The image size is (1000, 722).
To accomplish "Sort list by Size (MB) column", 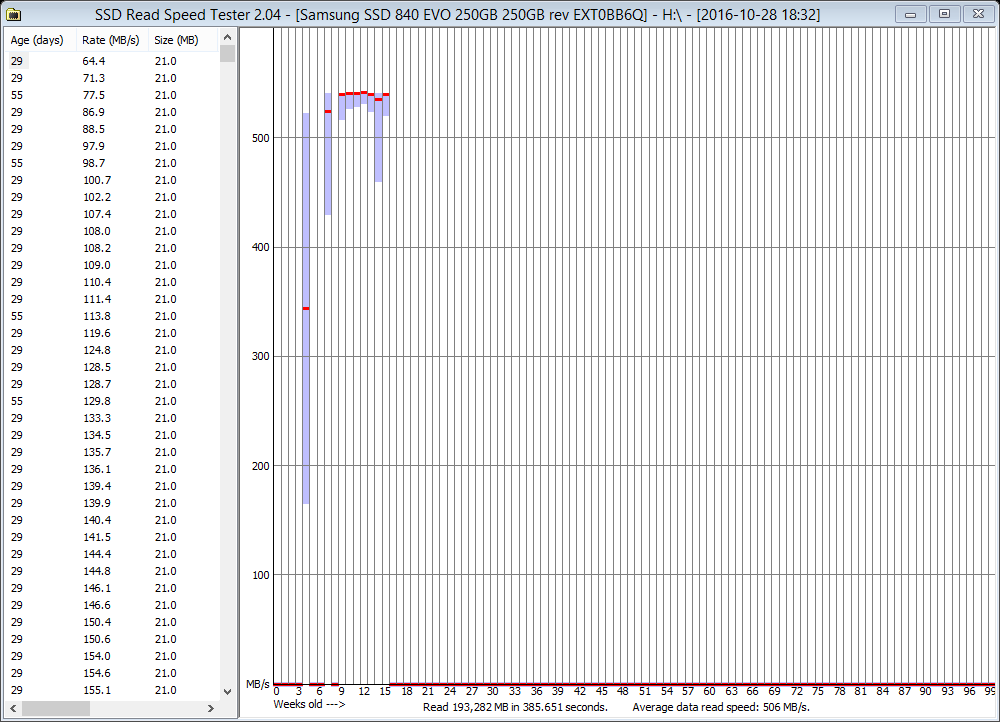I will pos(177,40).
